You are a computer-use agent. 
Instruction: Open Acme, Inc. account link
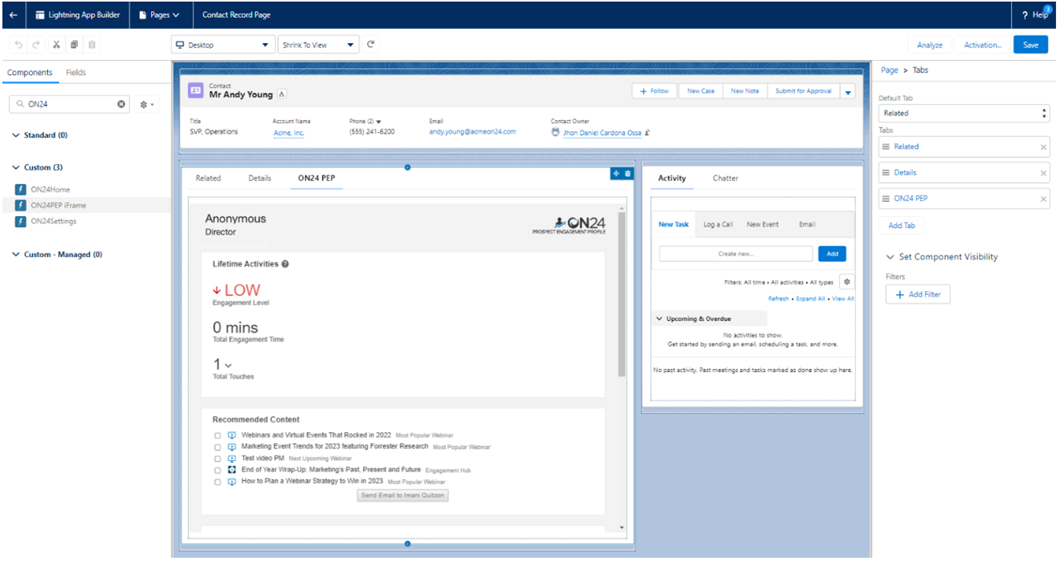click(289, 133)
